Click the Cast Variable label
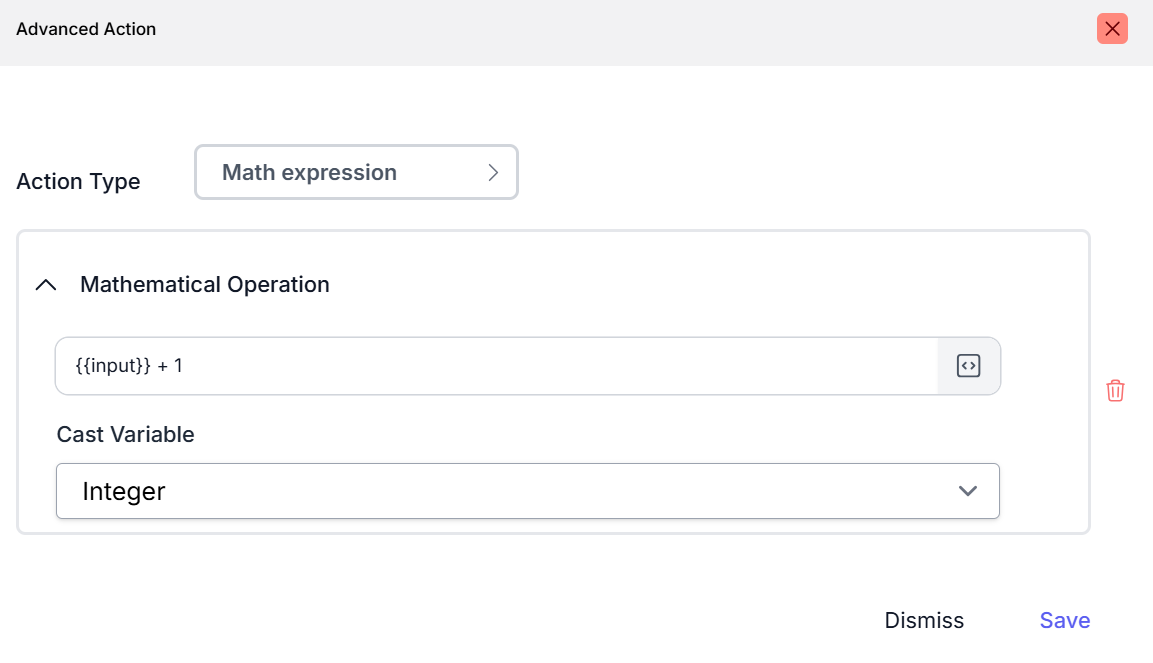Image resolution: width=1153 pixels, height=663 pixels. [125, 434]
